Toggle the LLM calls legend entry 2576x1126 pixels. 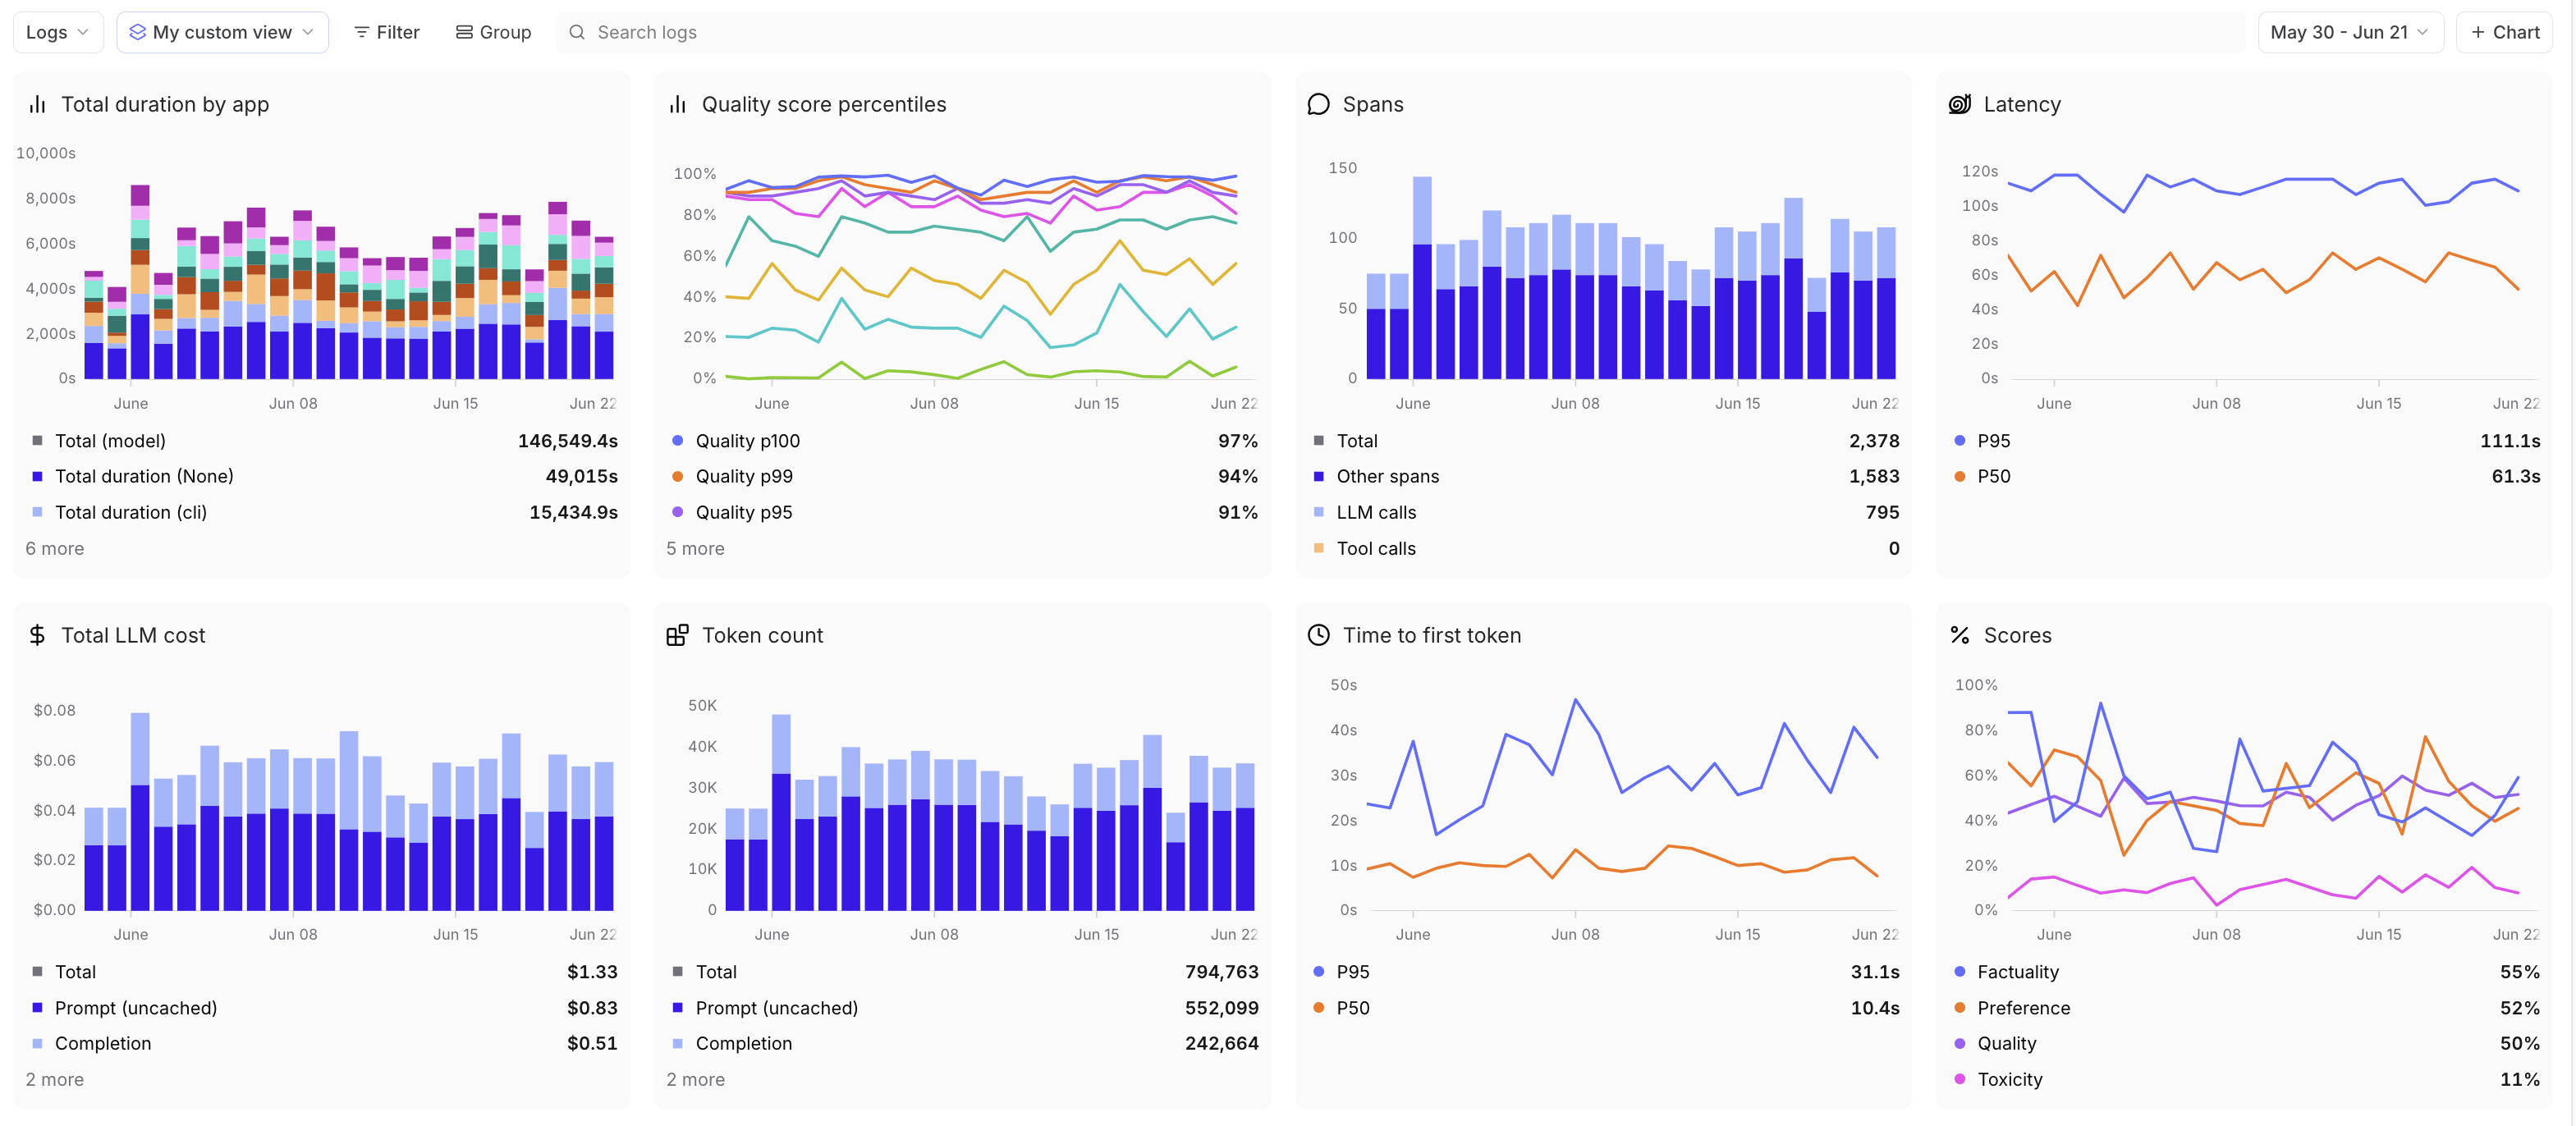(1375, 512)
